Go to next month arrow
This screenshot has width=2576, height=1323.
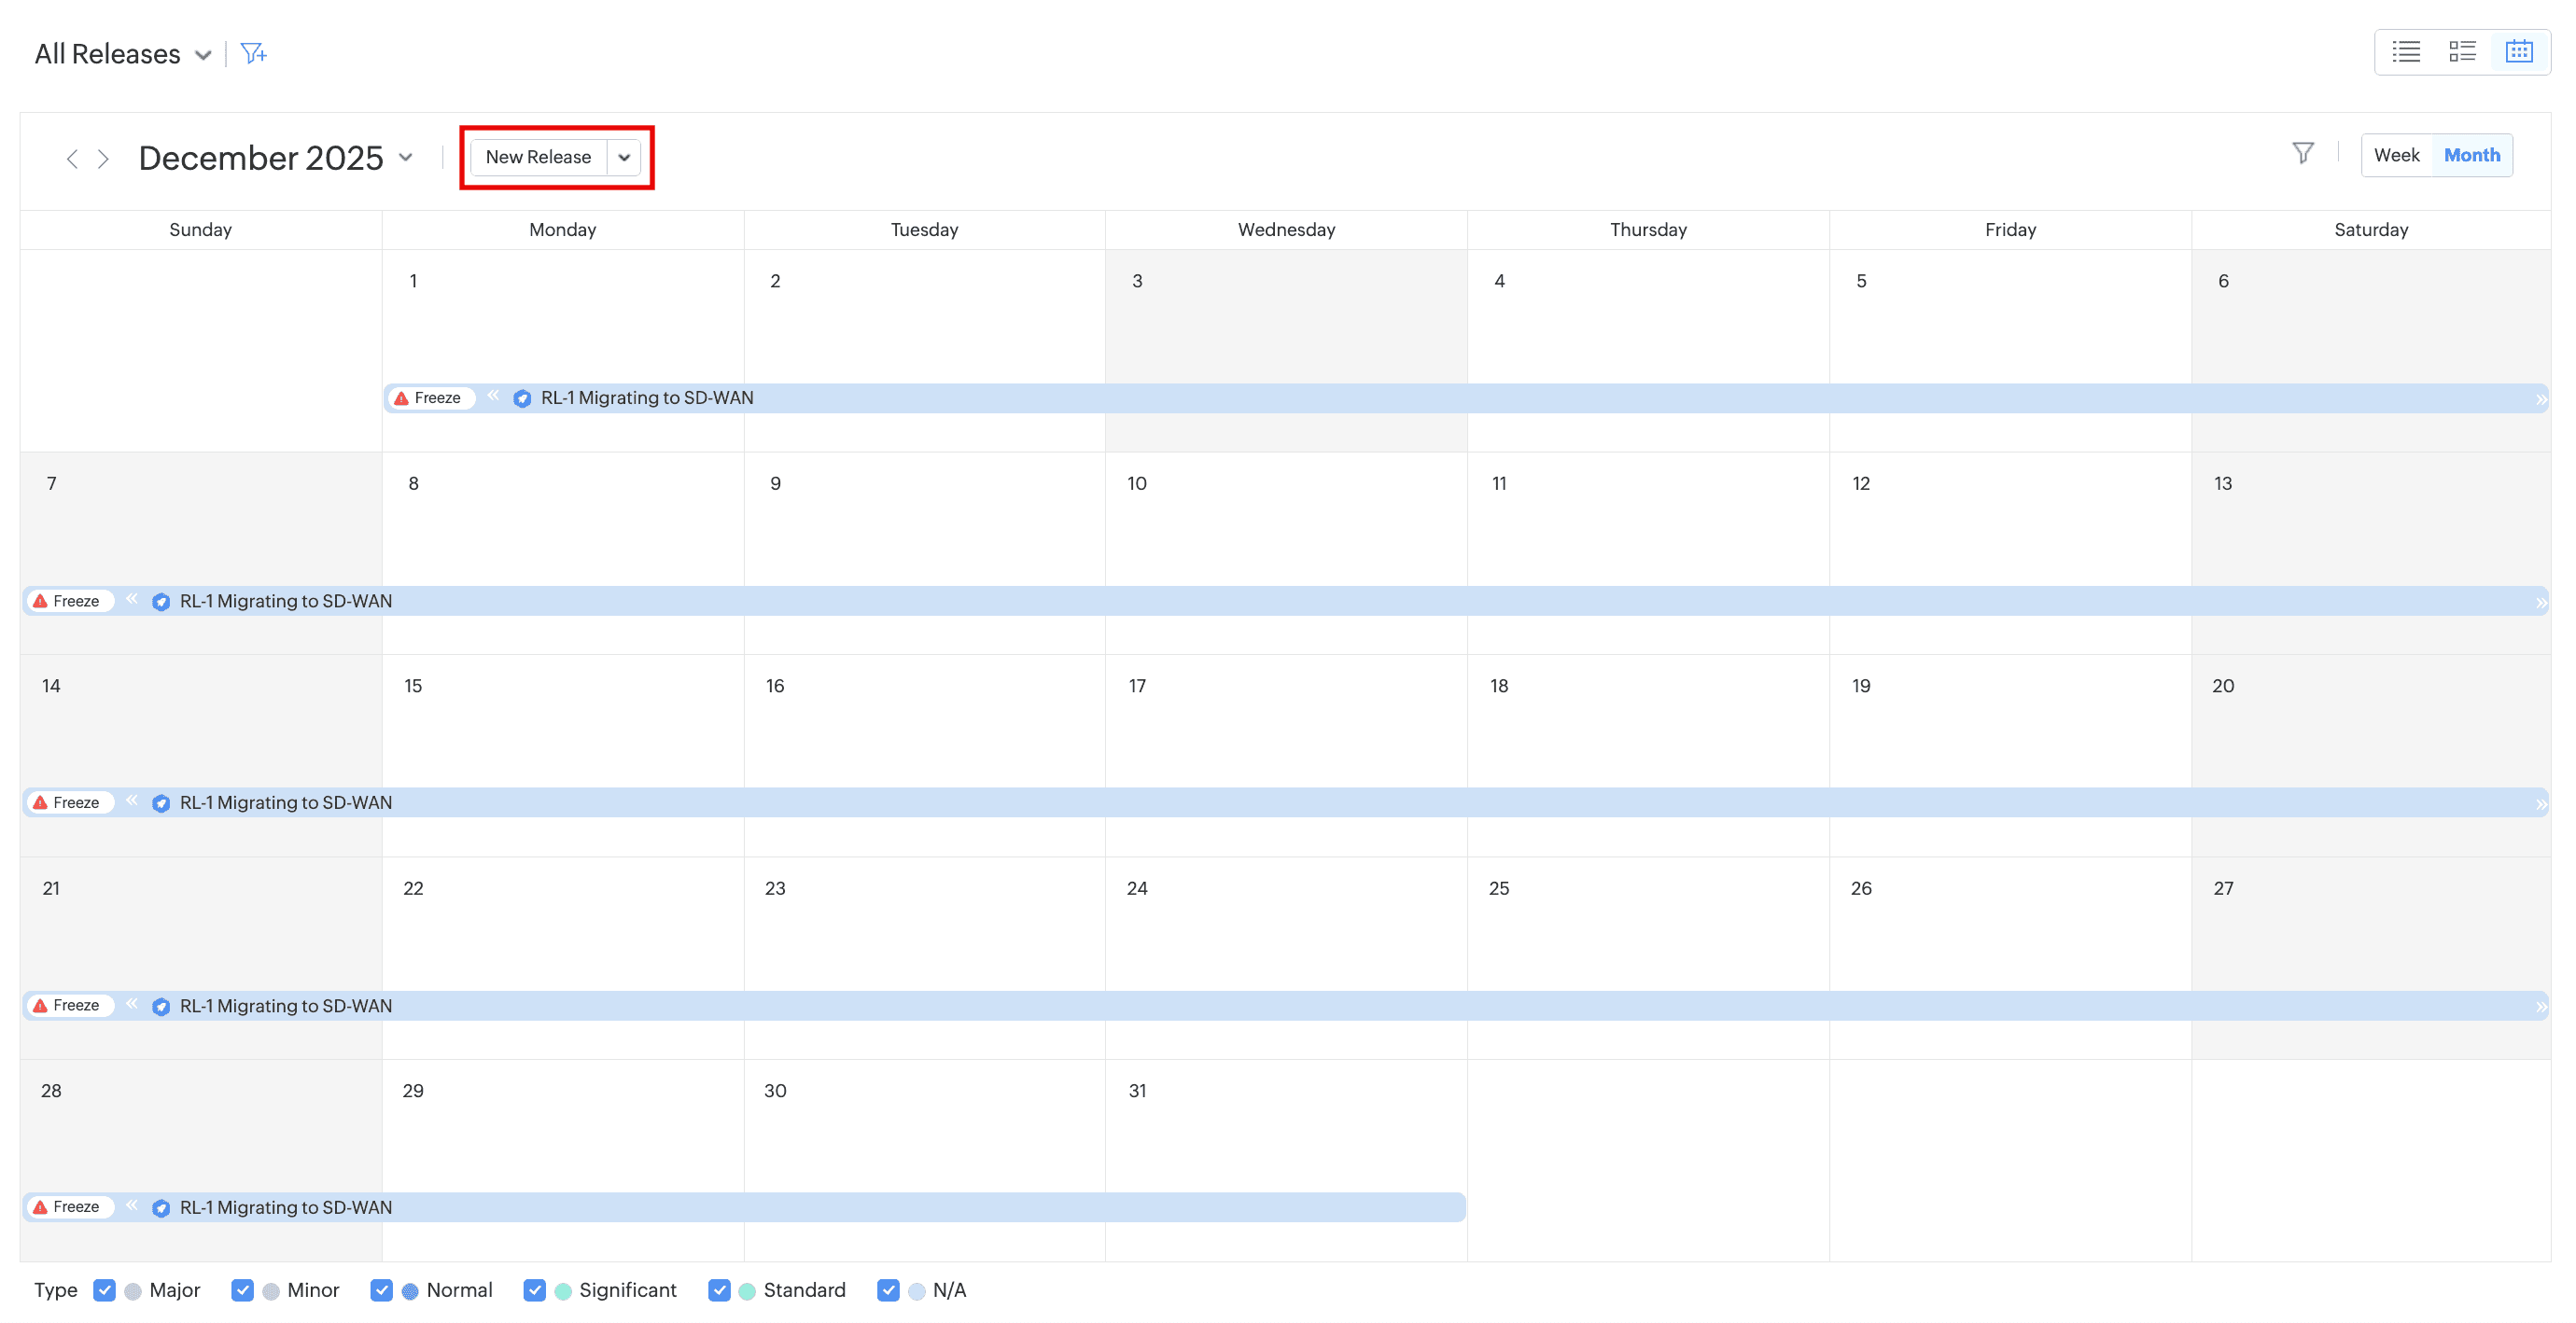[x=103, y=159]
